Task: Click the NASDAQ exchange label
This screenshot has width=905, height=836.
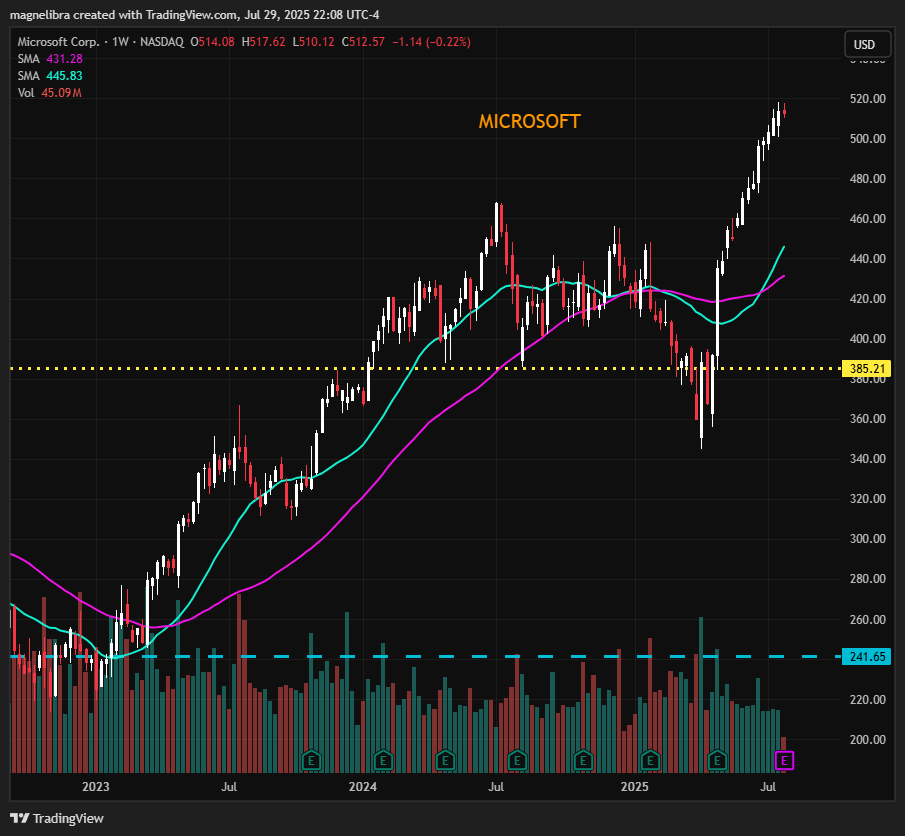Action: click(x=162, y=42)
